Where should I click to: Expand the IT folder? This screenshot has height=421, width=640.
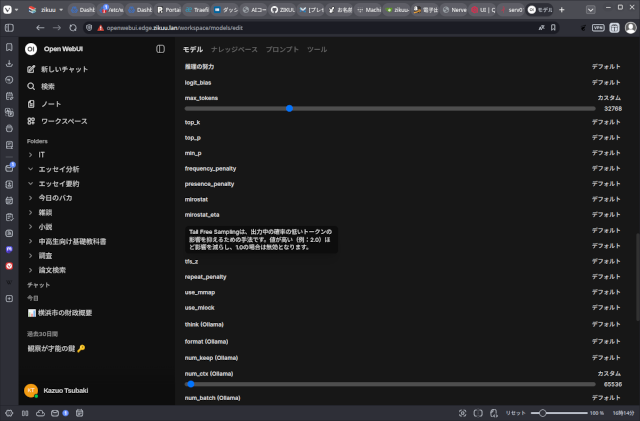tap(31, 155)
